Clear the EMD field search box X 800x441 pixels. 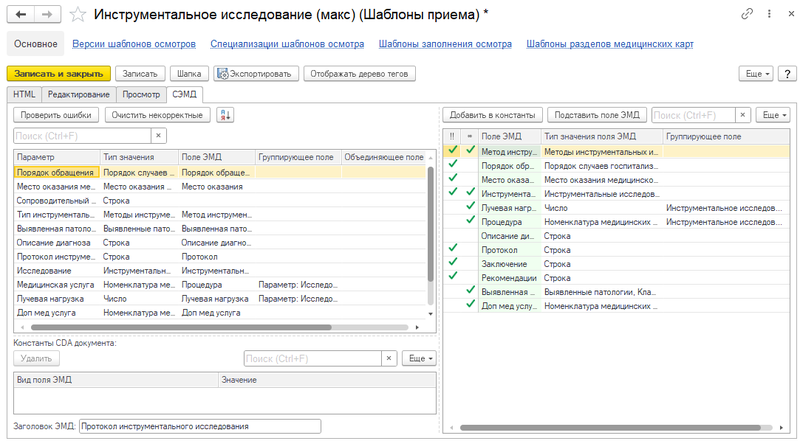[x=743, y=115]
